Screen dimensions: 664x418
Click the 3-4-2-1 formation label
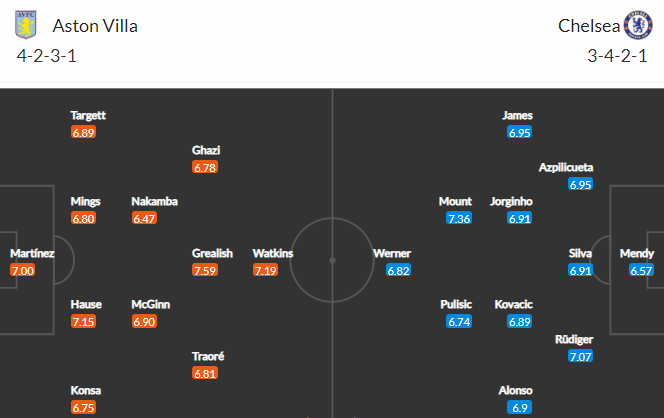pyautogui.click(x=617, y=56)
